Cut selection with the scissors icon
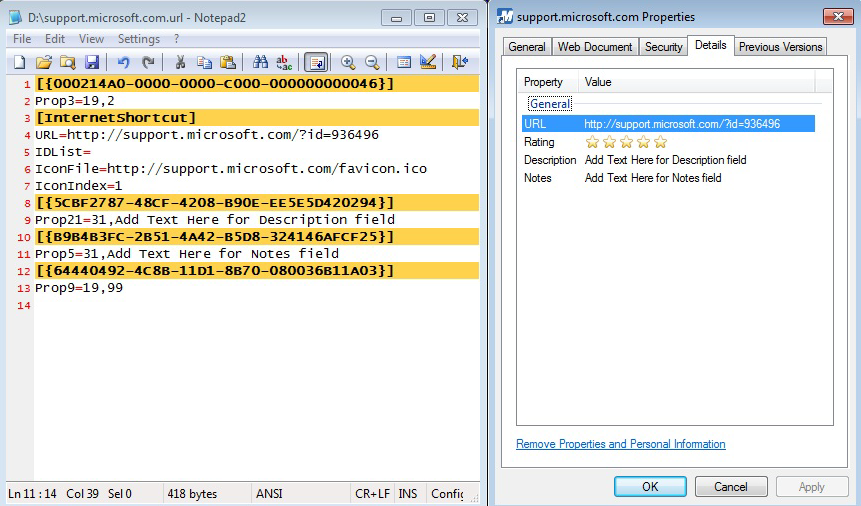 click(180, 62)
